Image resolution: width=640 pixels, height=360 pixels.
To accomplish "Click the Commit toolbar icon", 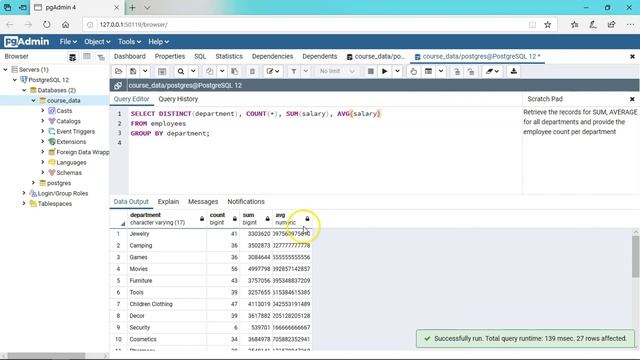I will (457, 71).
